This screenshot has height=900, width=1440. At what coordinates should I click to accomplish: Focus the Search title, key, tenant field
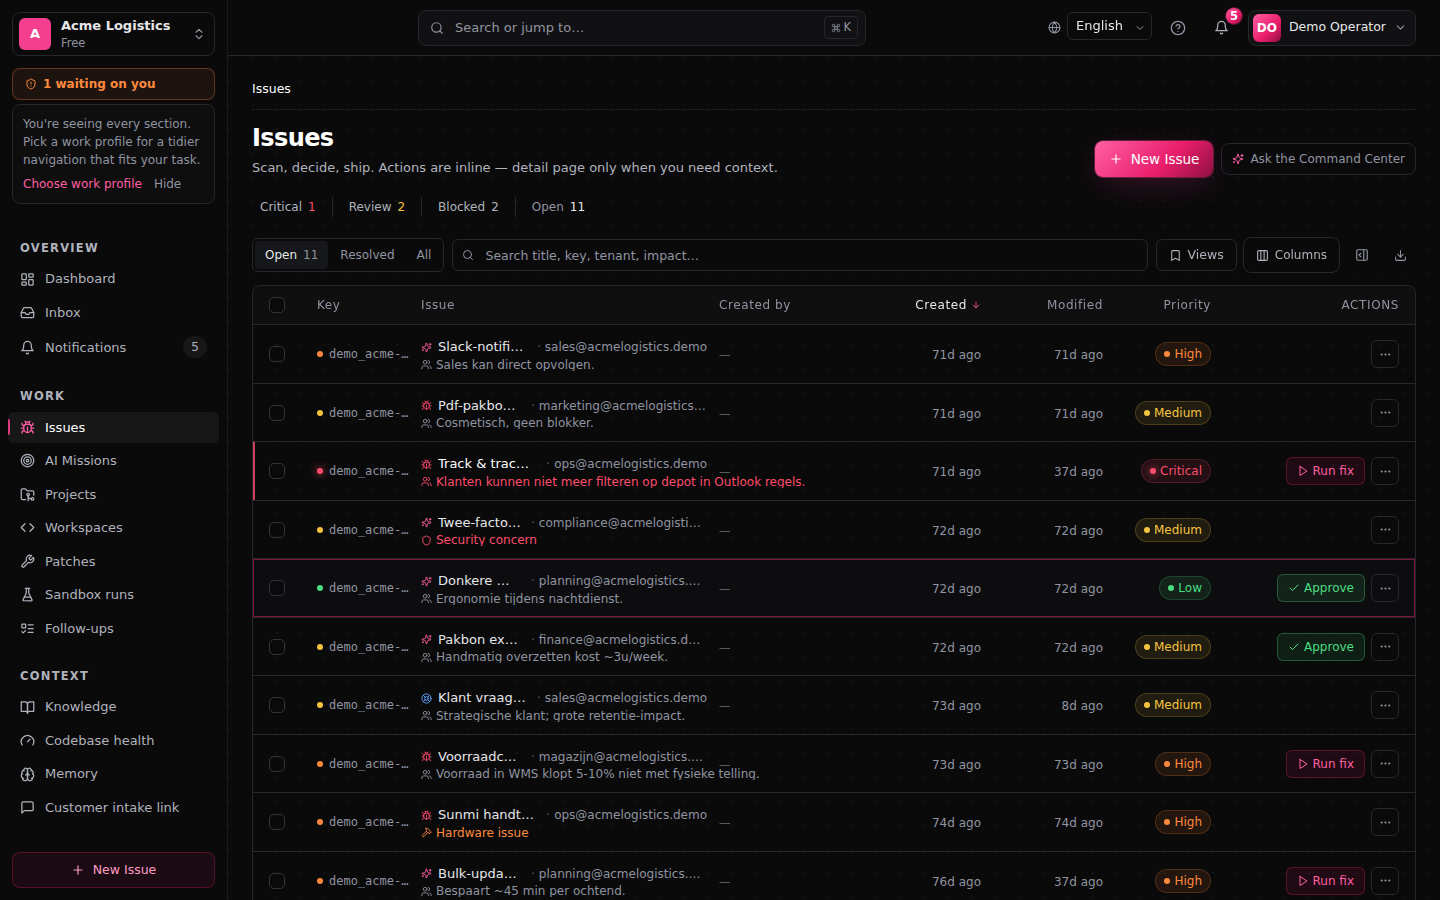800,255
